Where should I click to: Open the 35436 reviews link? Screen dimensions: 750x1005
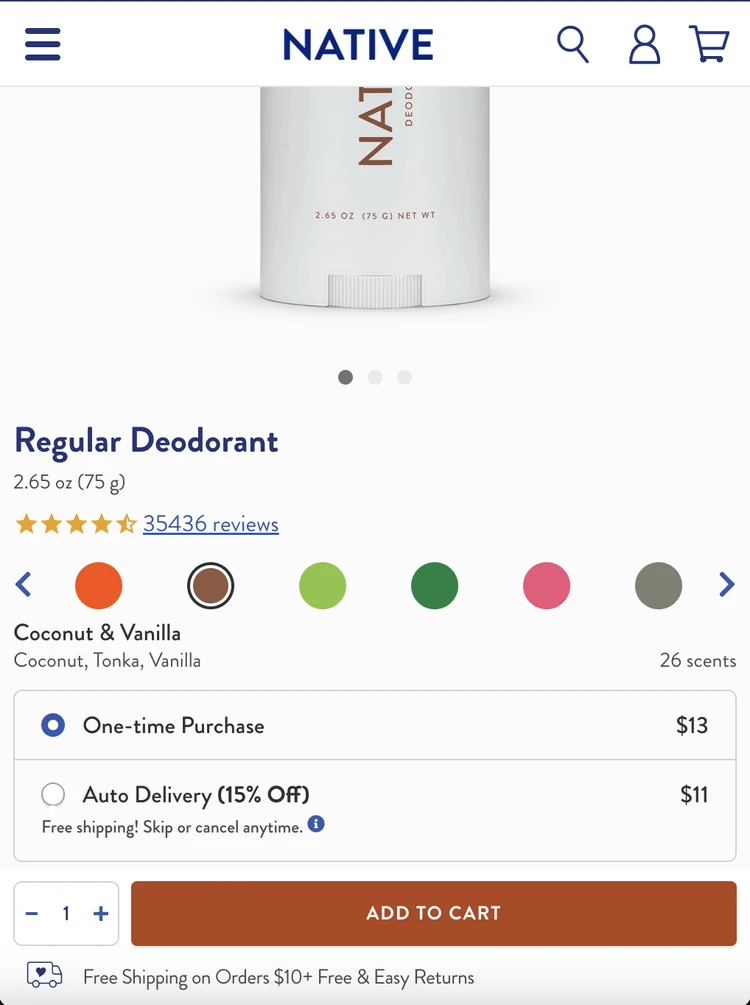click(x=211, y=524)
